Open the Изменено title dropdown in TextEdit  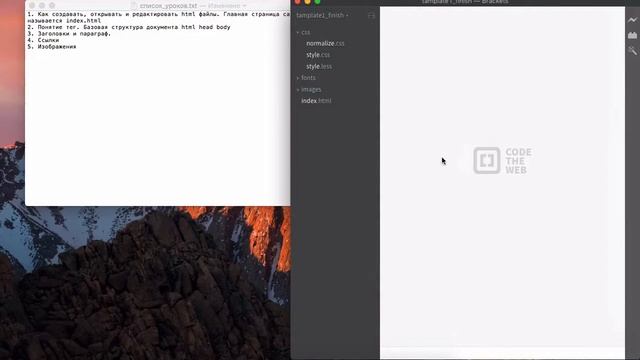click(x=227, y=6)
